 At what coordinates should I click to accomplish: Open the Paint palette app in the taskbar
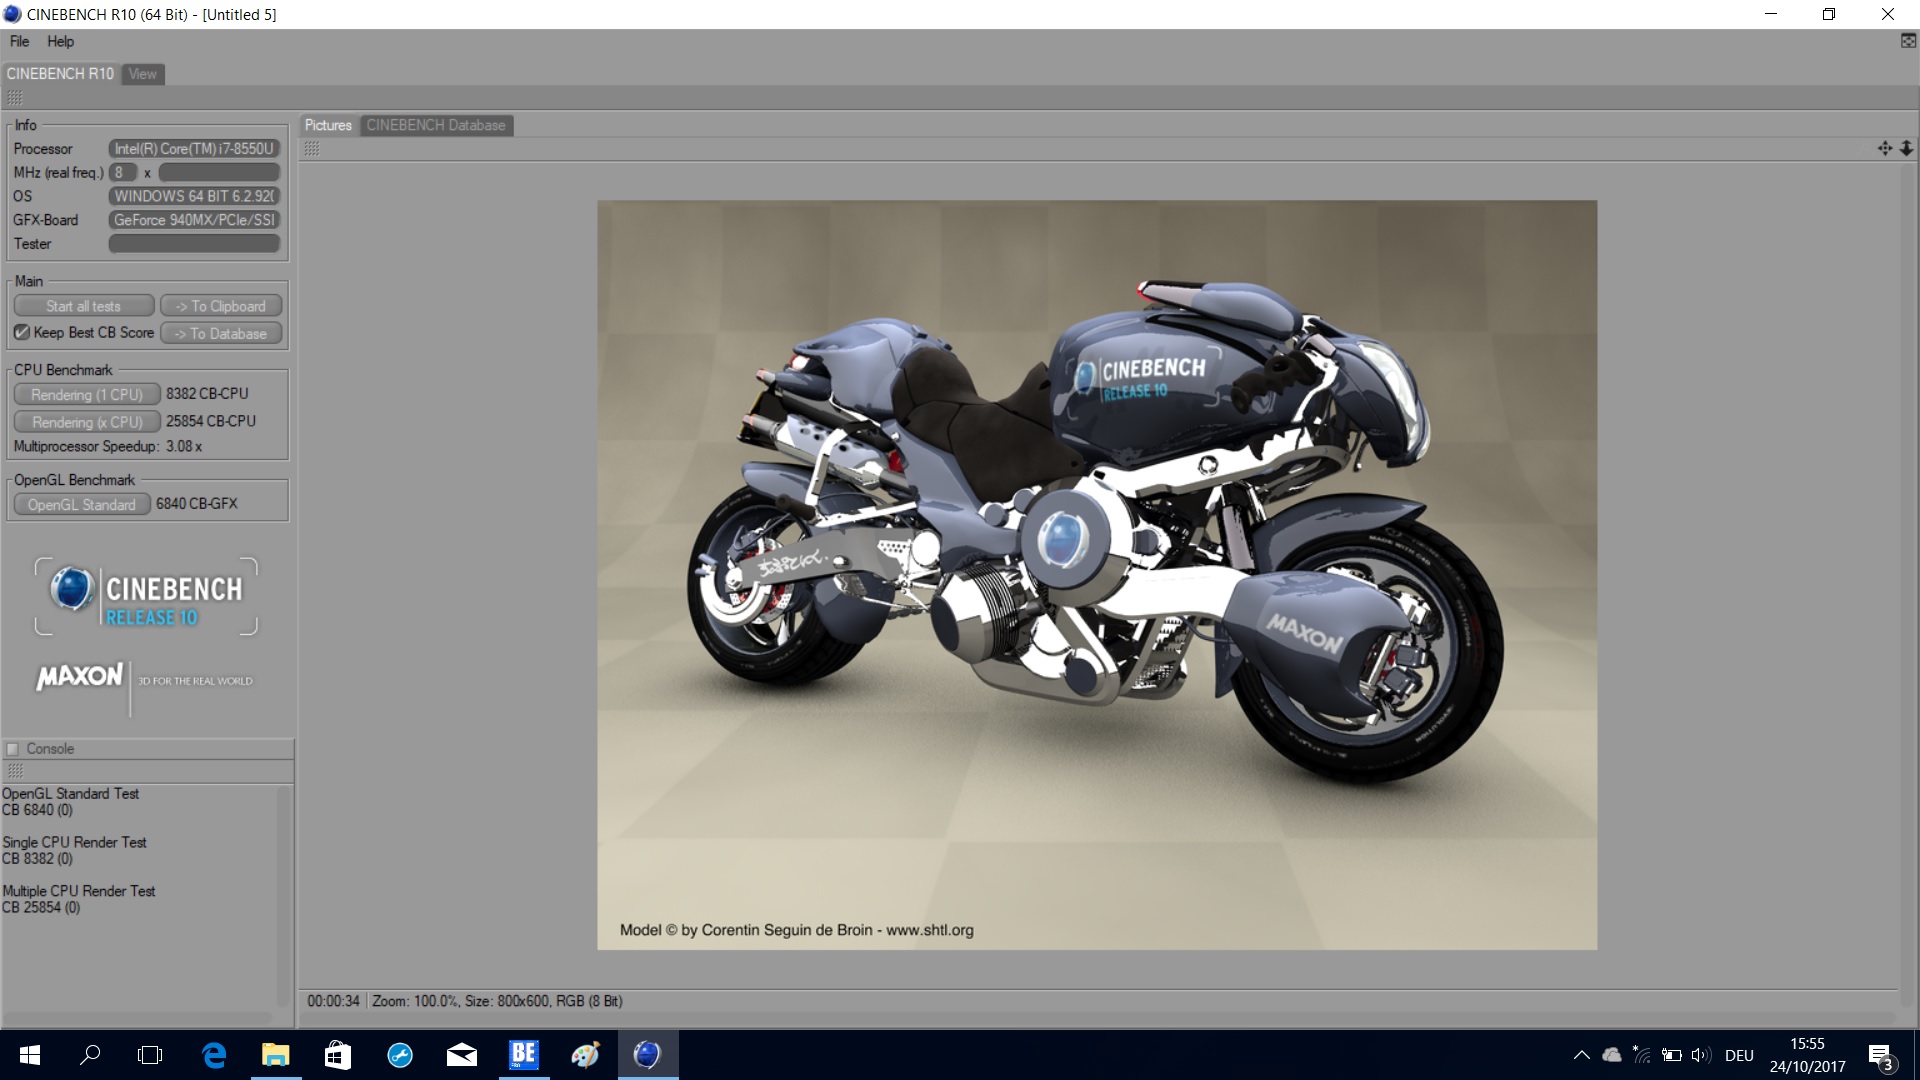[x=585, y=1055]
